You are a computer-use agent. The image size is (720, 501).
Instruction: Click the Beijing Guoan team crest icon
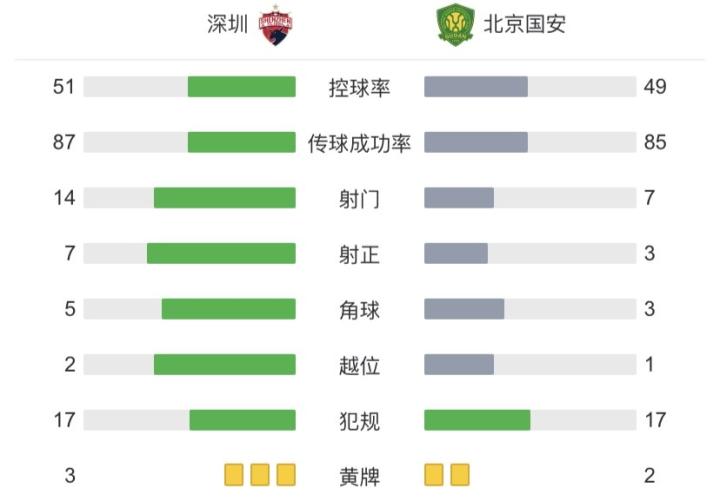coord(453,26)
